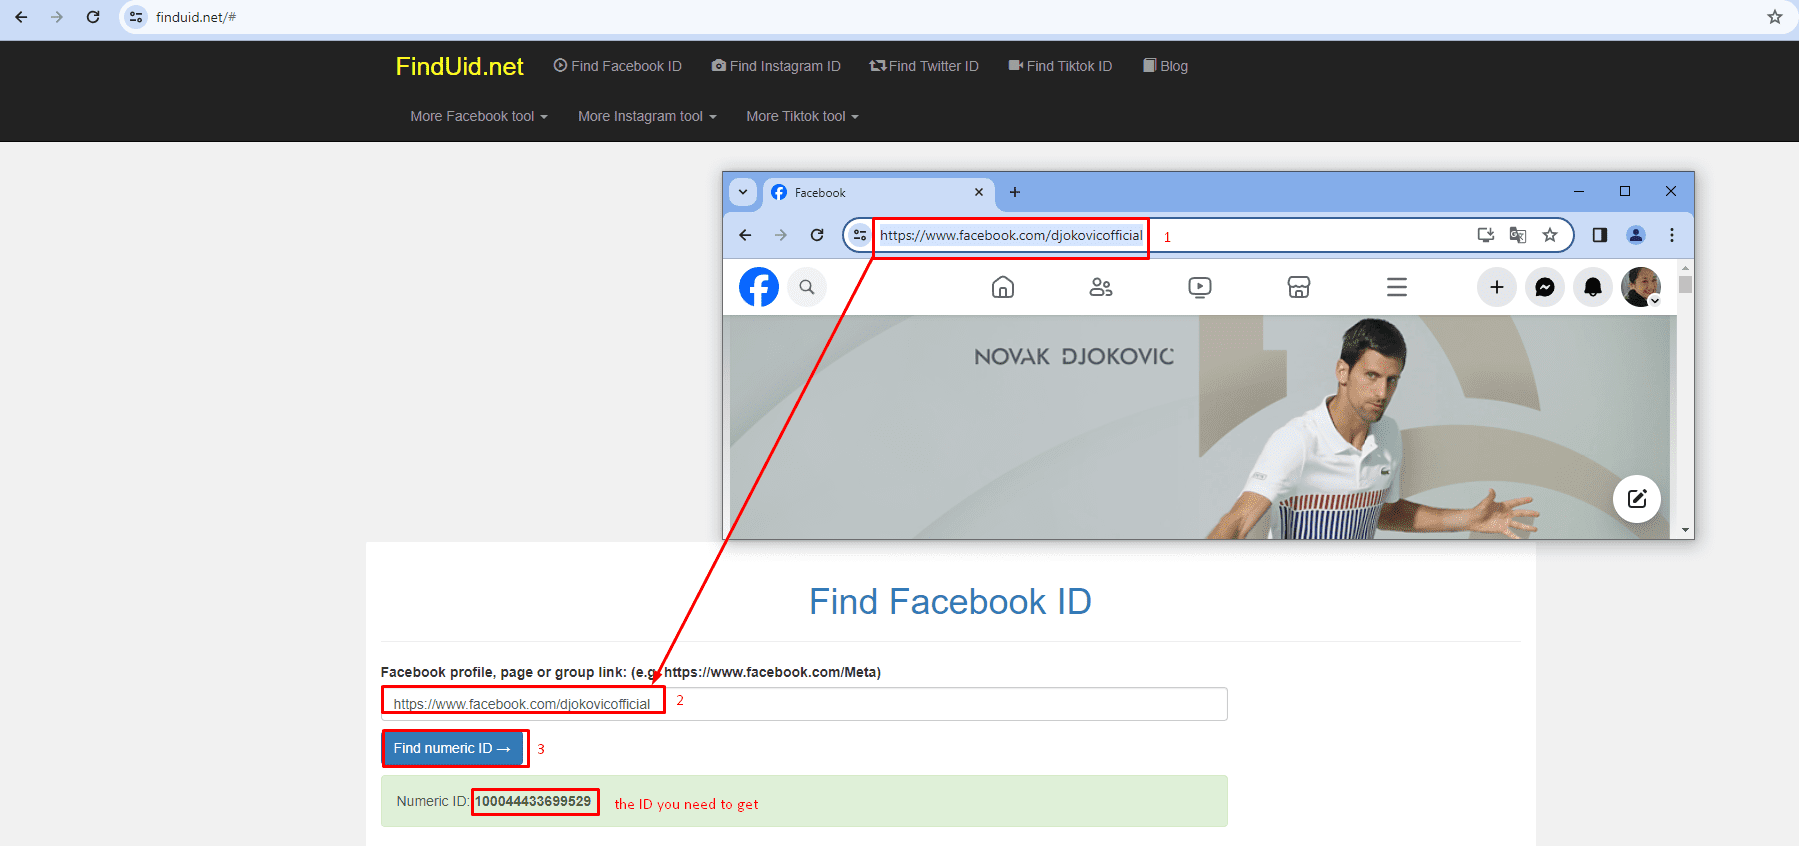Click the Novak Djokovic cover photo
This screenshot has height=846, width=1799.
[x=1200, y=427]
